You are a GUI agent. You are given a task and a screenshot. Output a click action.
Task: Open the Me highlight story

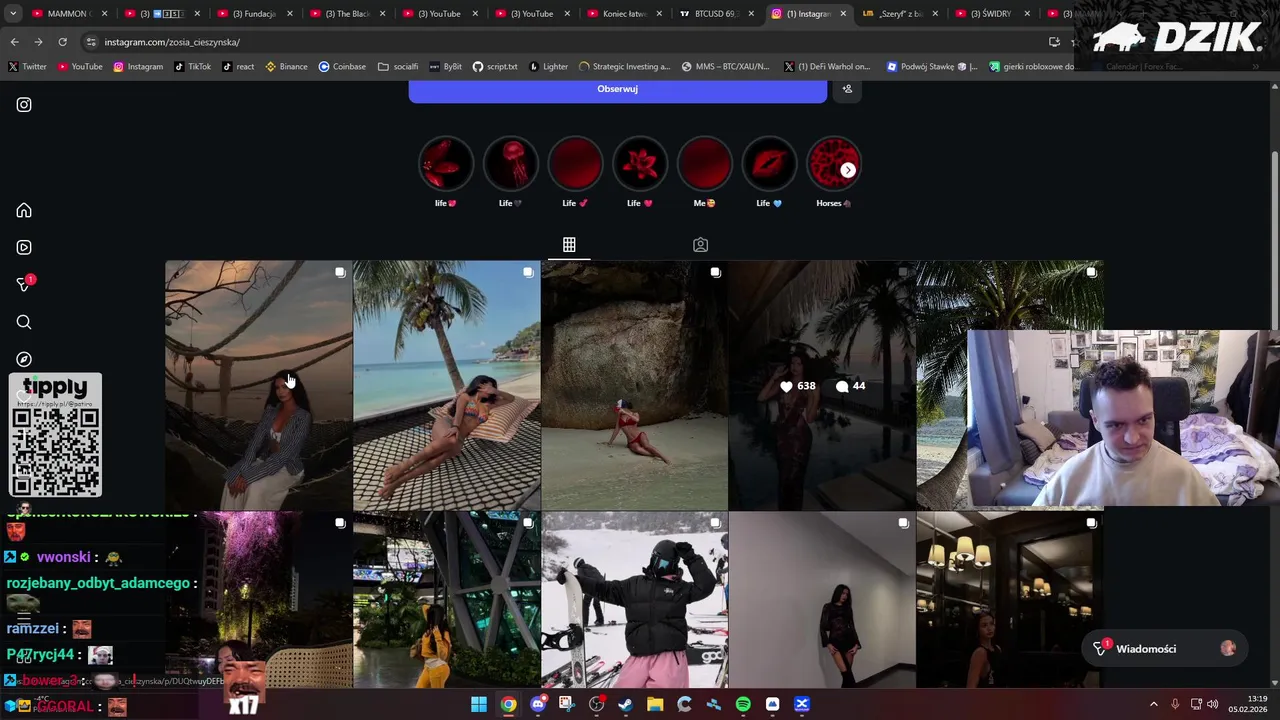pos(705,172)
